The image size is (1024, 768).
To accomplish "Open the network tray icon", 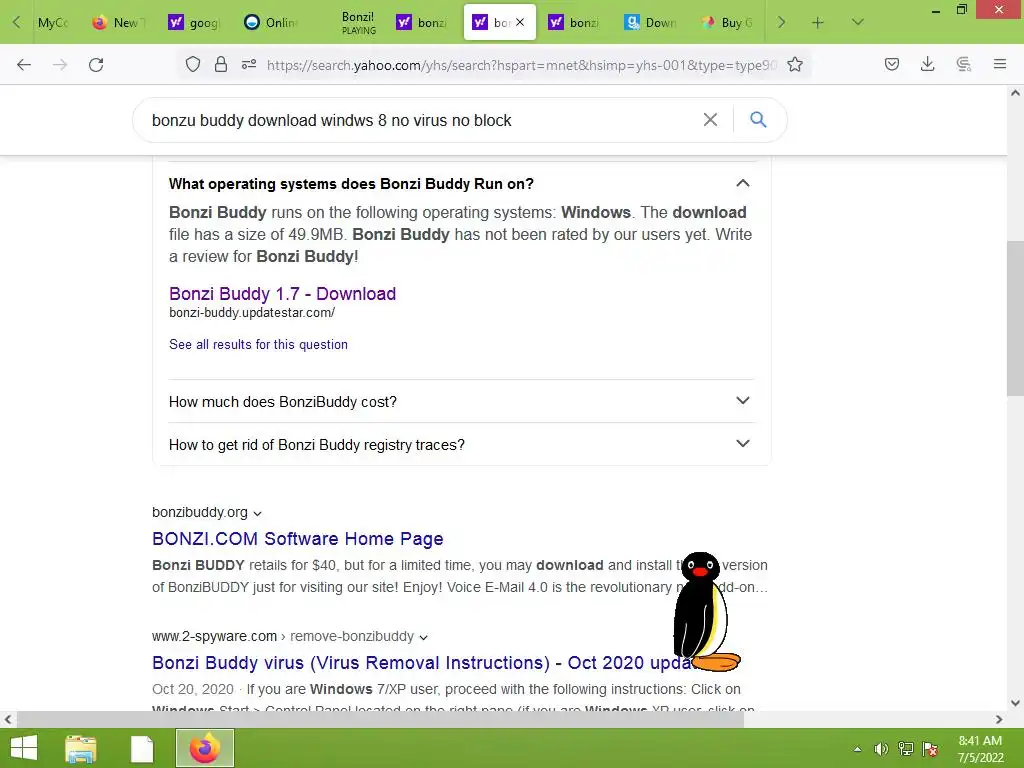I will point(905,749).
